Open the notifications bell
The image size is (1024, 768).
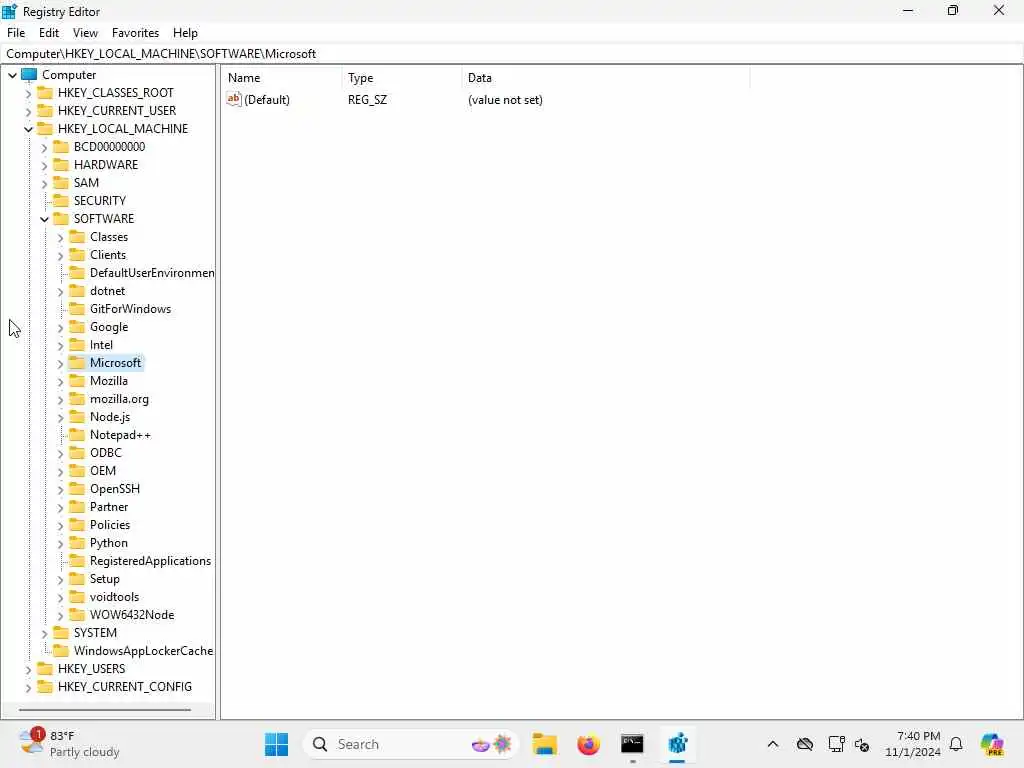(956, 744)
